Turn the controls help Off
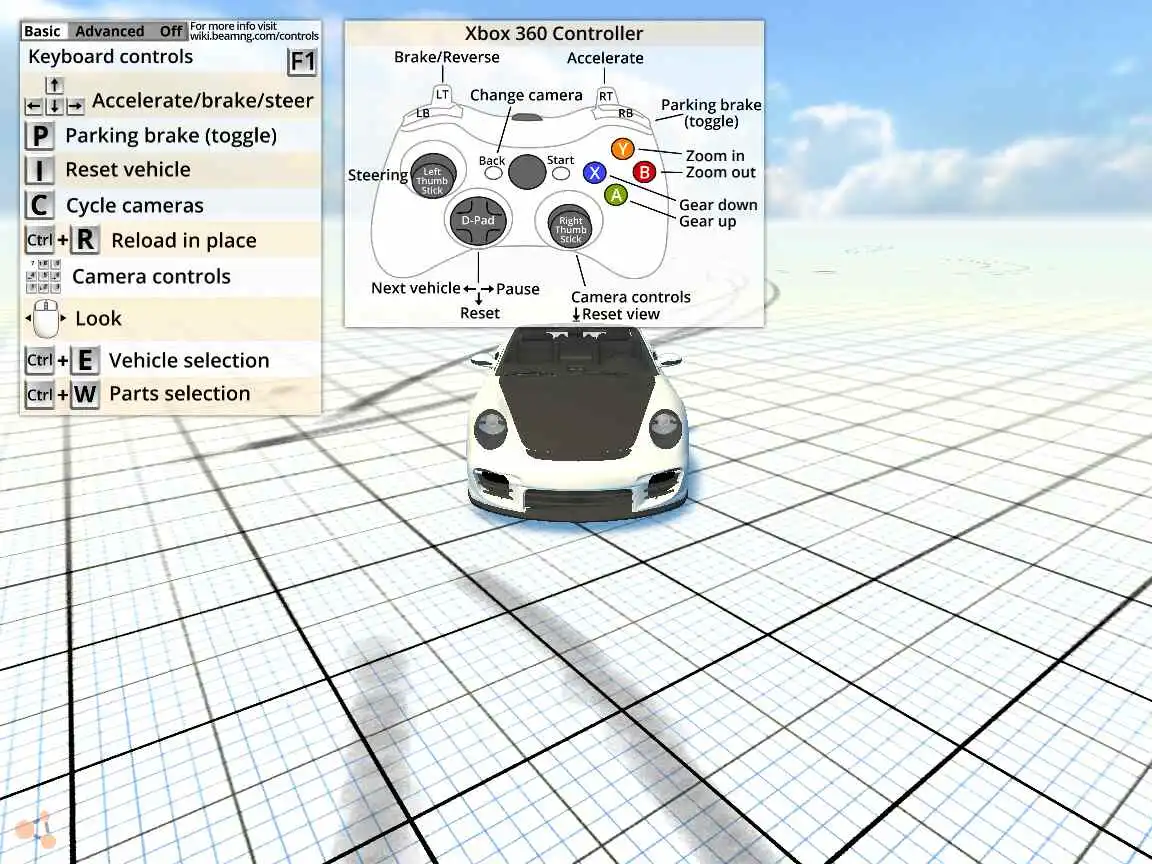The width and height of the screenshot is (1152, 864). pos(171,31)
